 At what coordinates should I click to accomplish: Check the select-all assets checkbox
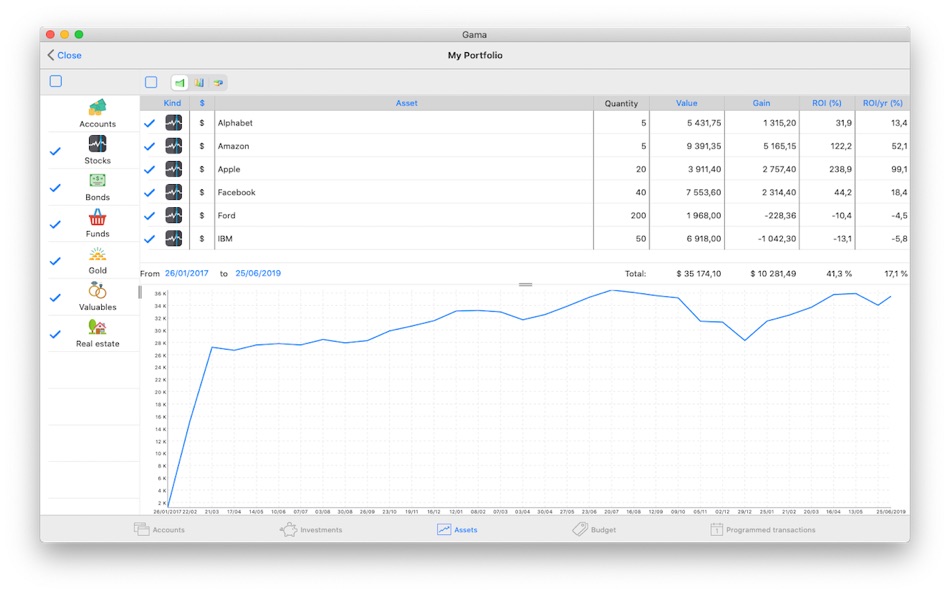coord(151,82)
